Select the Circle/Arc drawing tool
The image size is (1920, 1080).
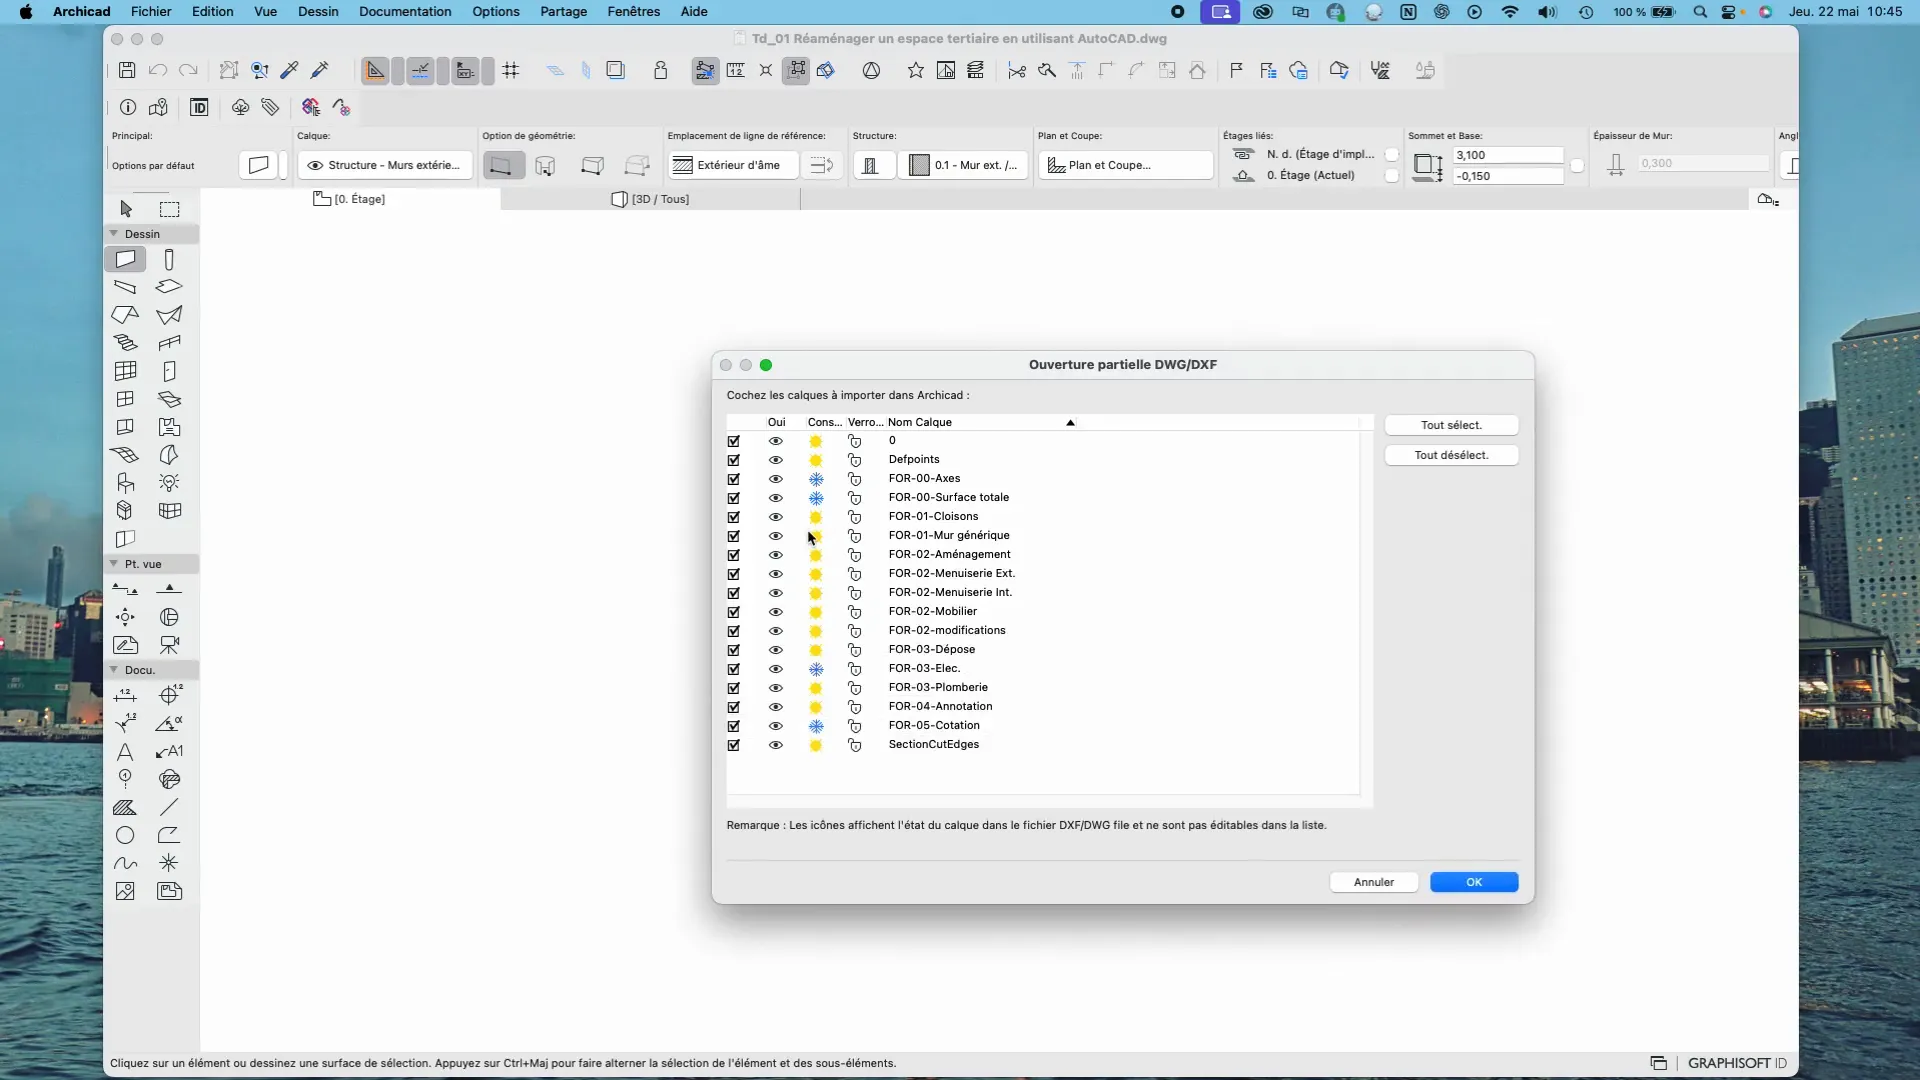(x=125, y=836)
